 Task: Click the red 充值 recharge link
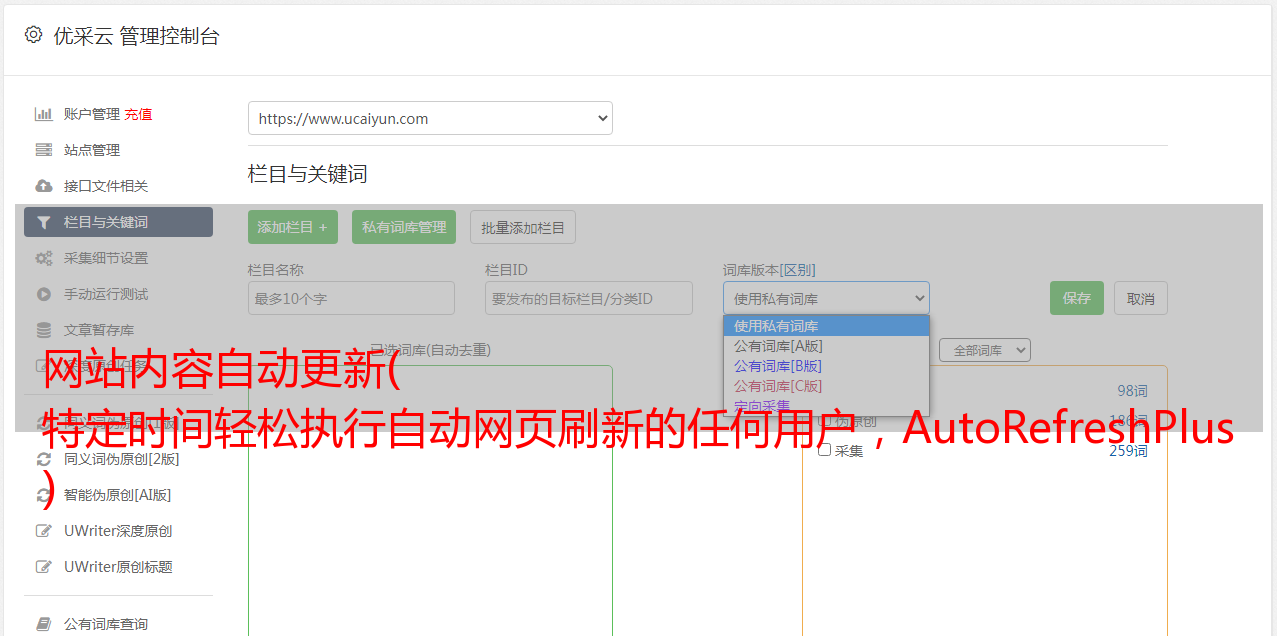[138, 114]
